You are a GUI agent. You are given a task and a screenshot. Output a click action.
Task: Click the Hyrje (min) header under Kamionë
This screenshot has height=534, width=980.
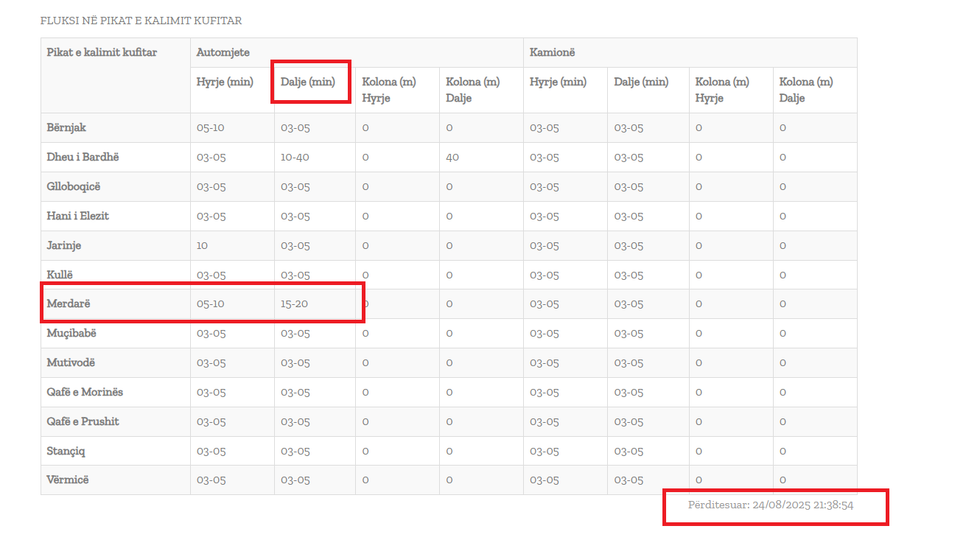pyautogui.click(x=558, y=82)
